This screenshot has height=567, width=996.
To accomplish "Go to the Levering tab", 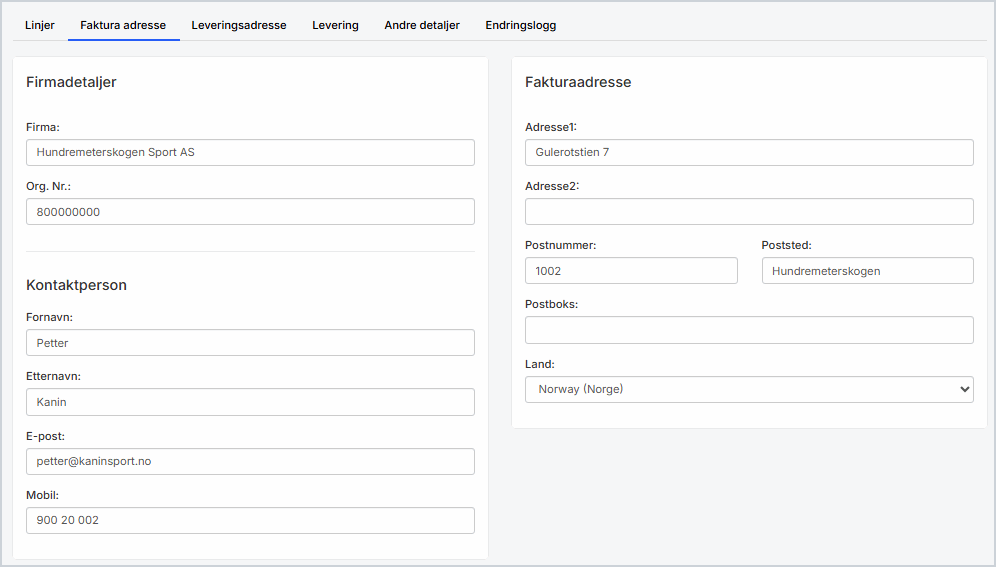I will 335,25.
